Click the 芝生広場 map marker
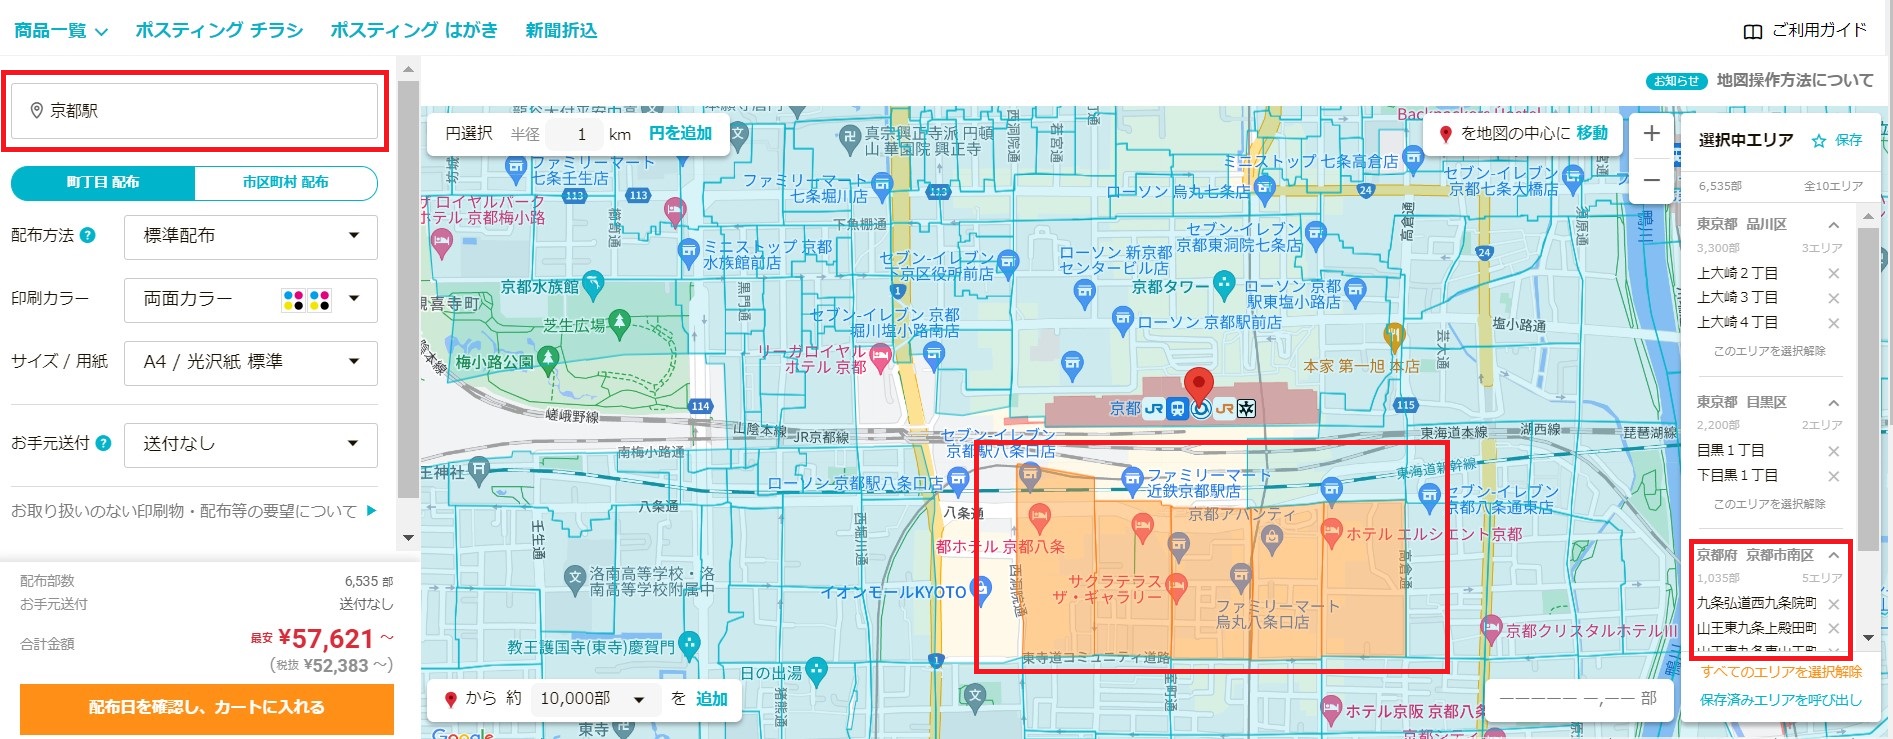Viewport: 1893px width, 739px height. pyautogui.click(x=620, y=322)
